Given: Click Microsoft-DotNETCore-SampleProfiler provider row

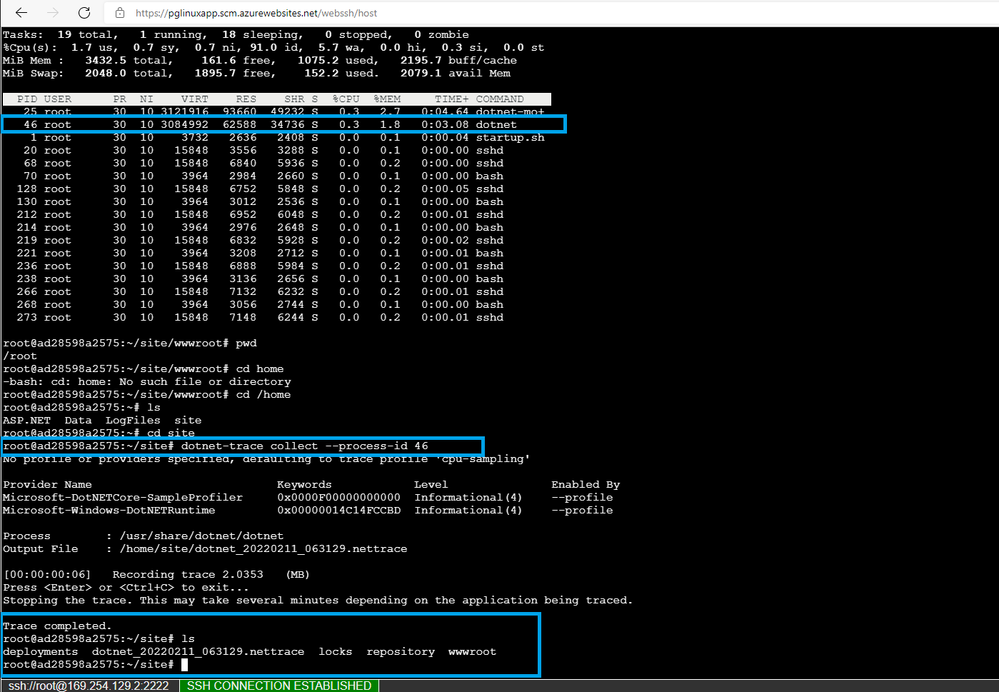Looking at the screenshot, I should [308, 497].
